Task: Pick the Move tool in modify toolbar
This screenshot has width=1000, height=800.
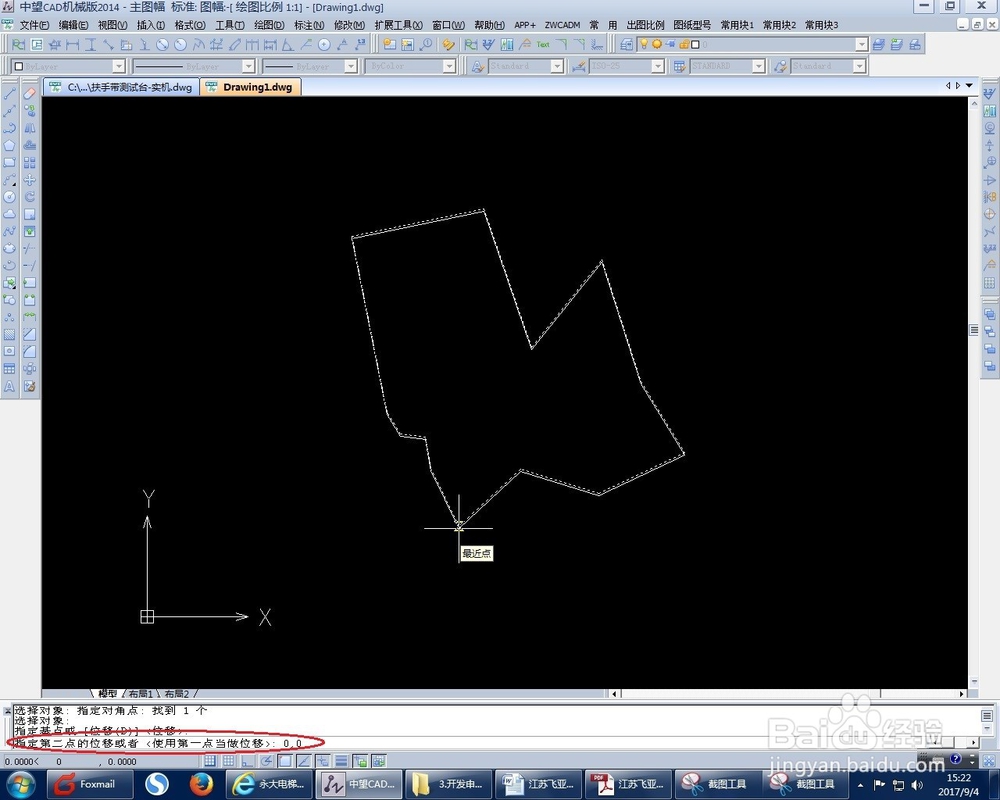Action: tap(29, 180)
